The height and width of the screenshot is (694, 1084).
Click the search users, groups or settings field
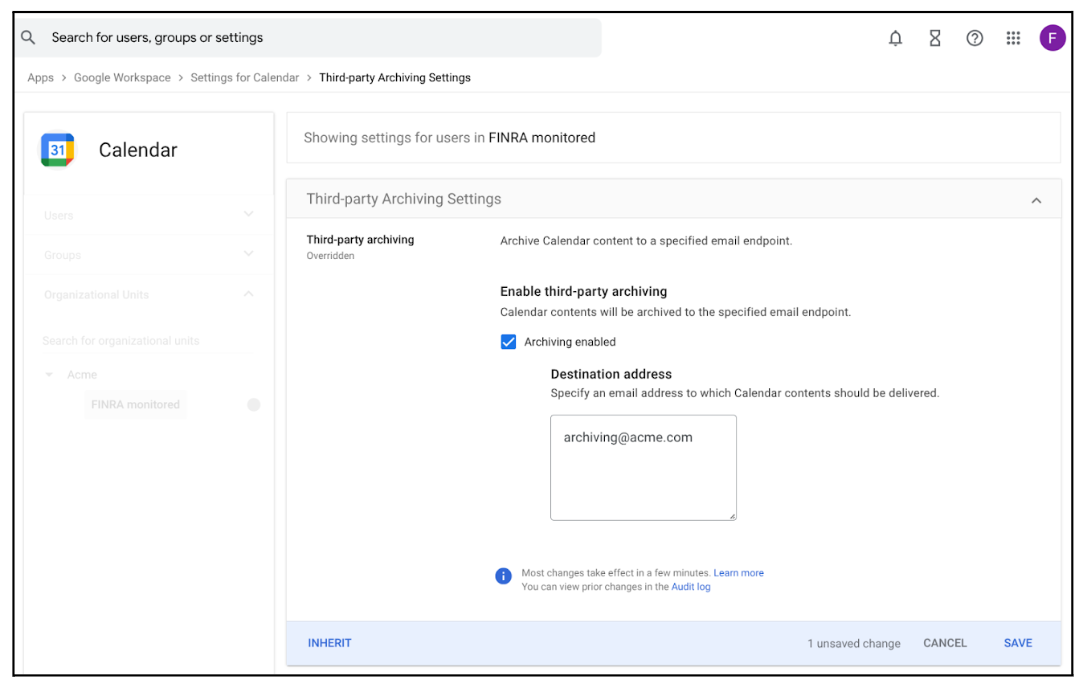(308, 37)
